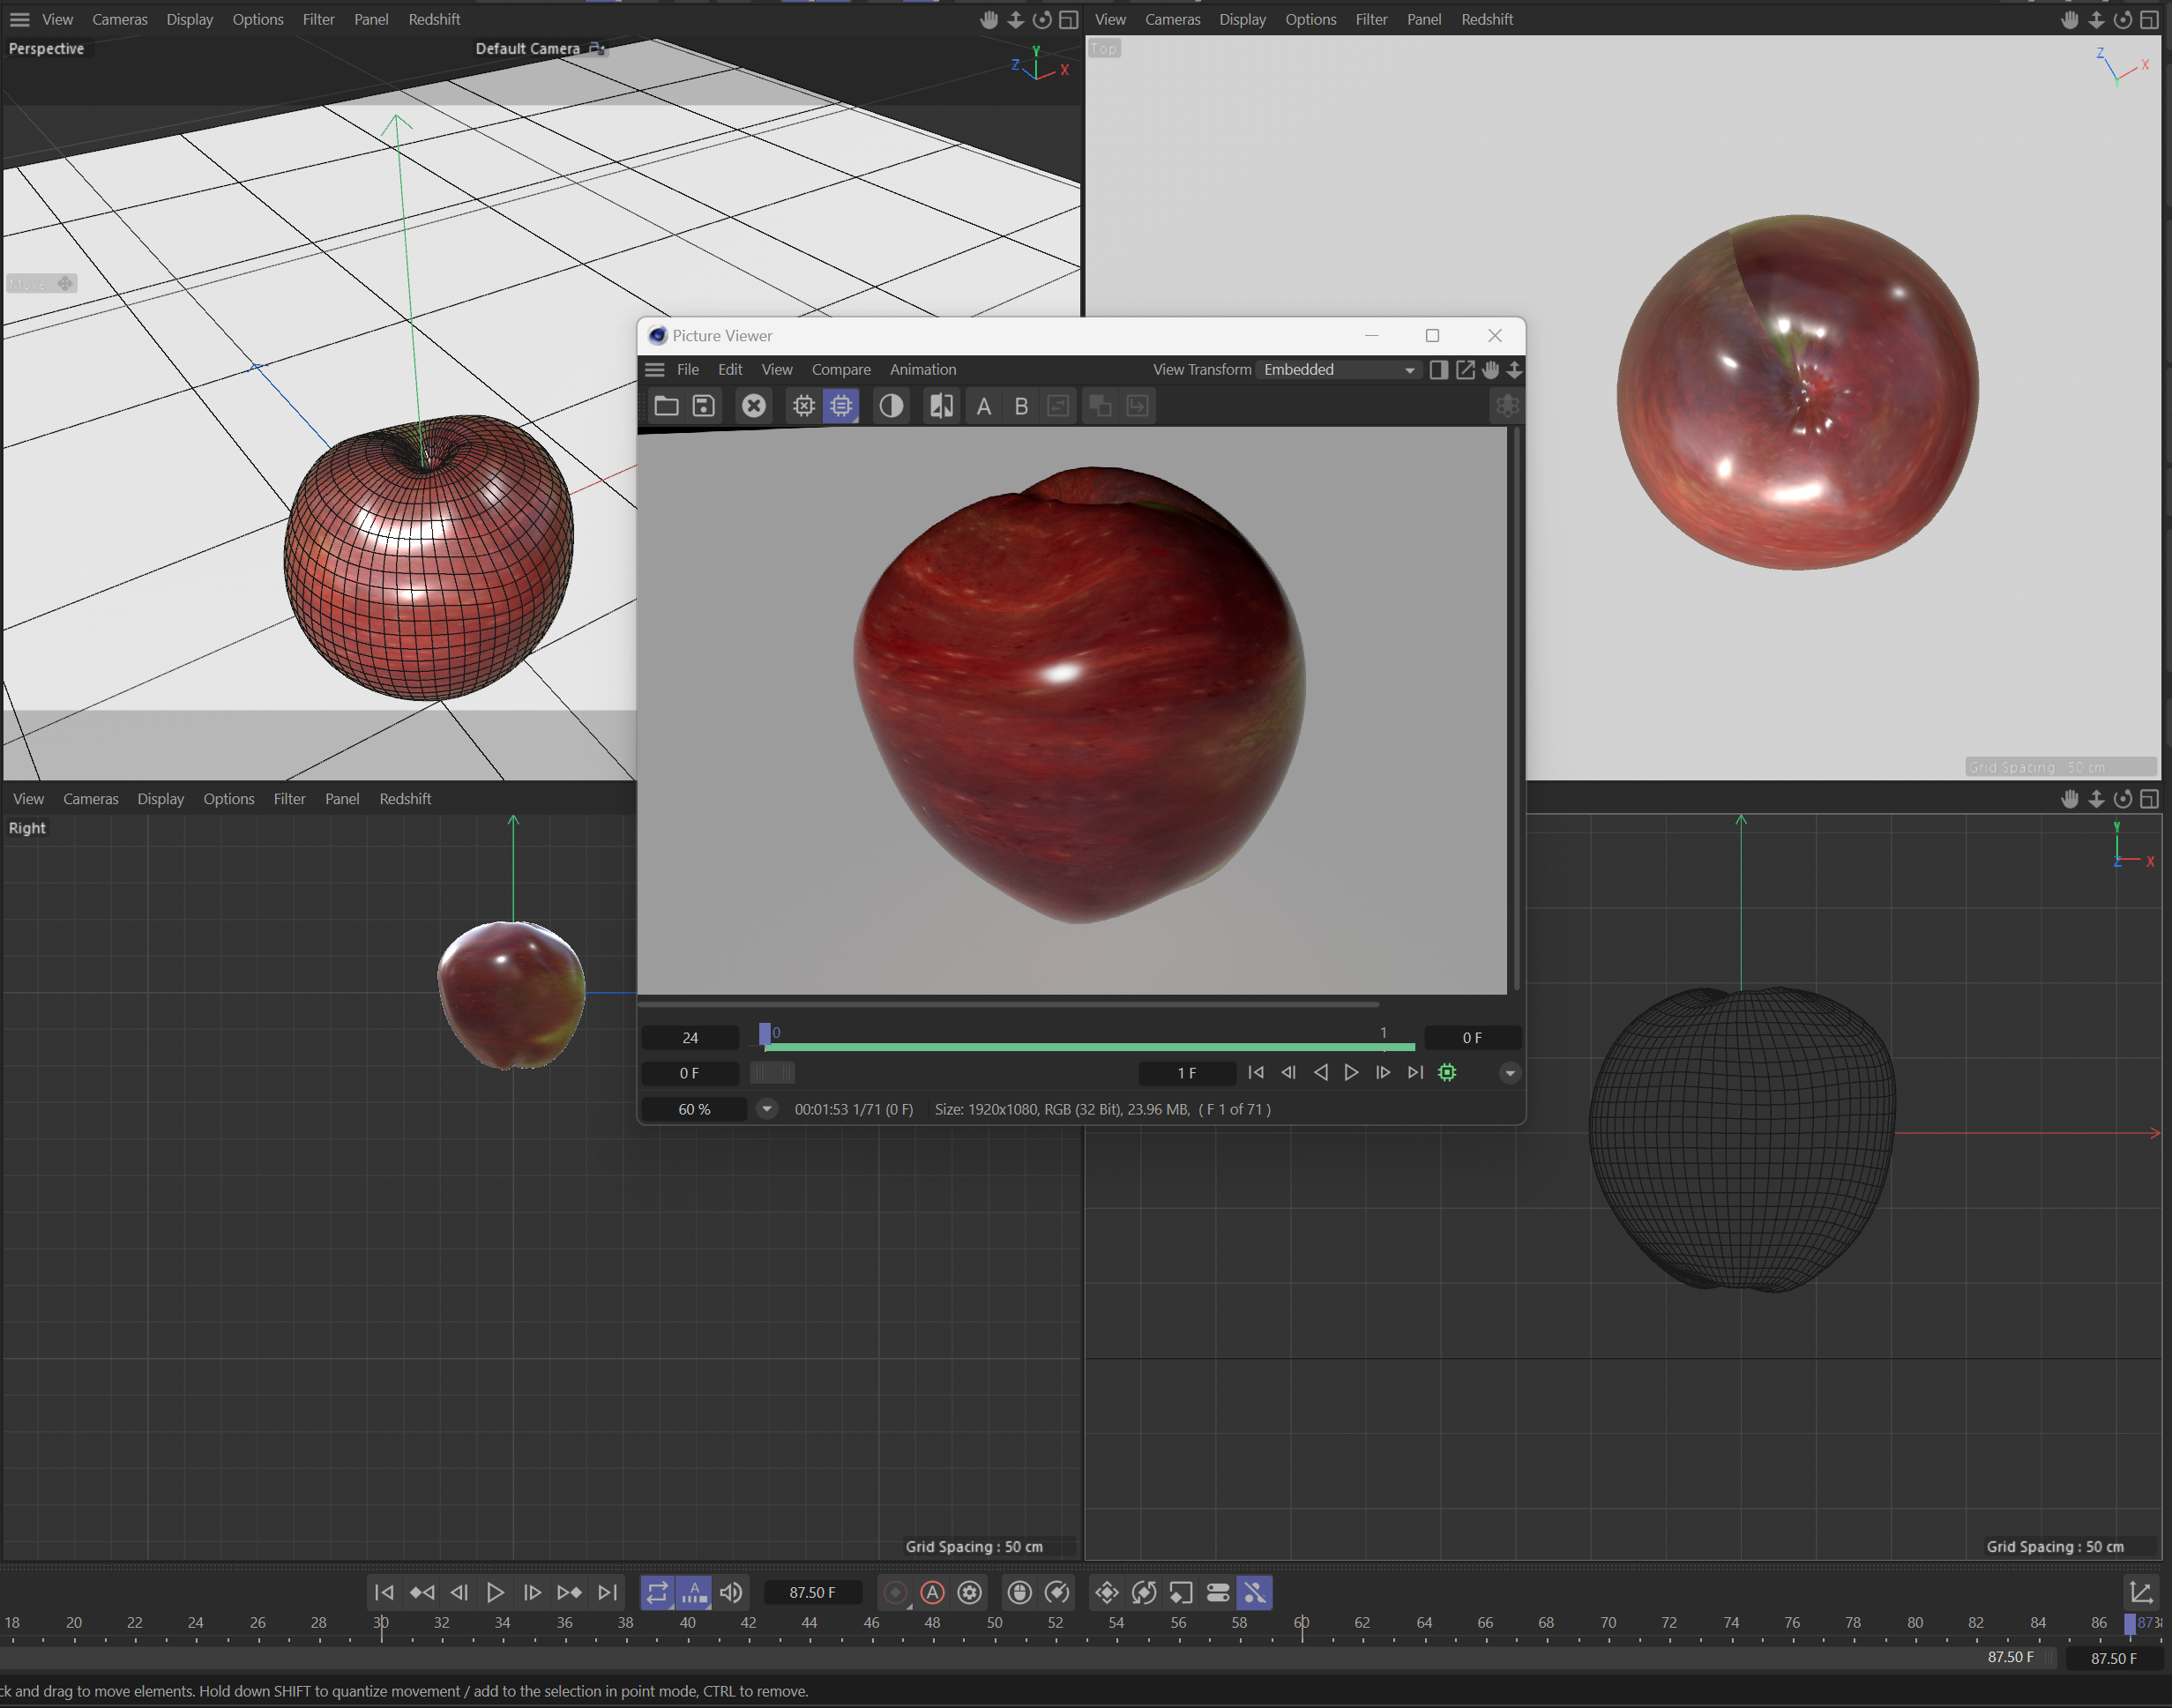Click frame 40 on the timeline ruler
2172x1708 pixels.
[x=688, y=1622]
